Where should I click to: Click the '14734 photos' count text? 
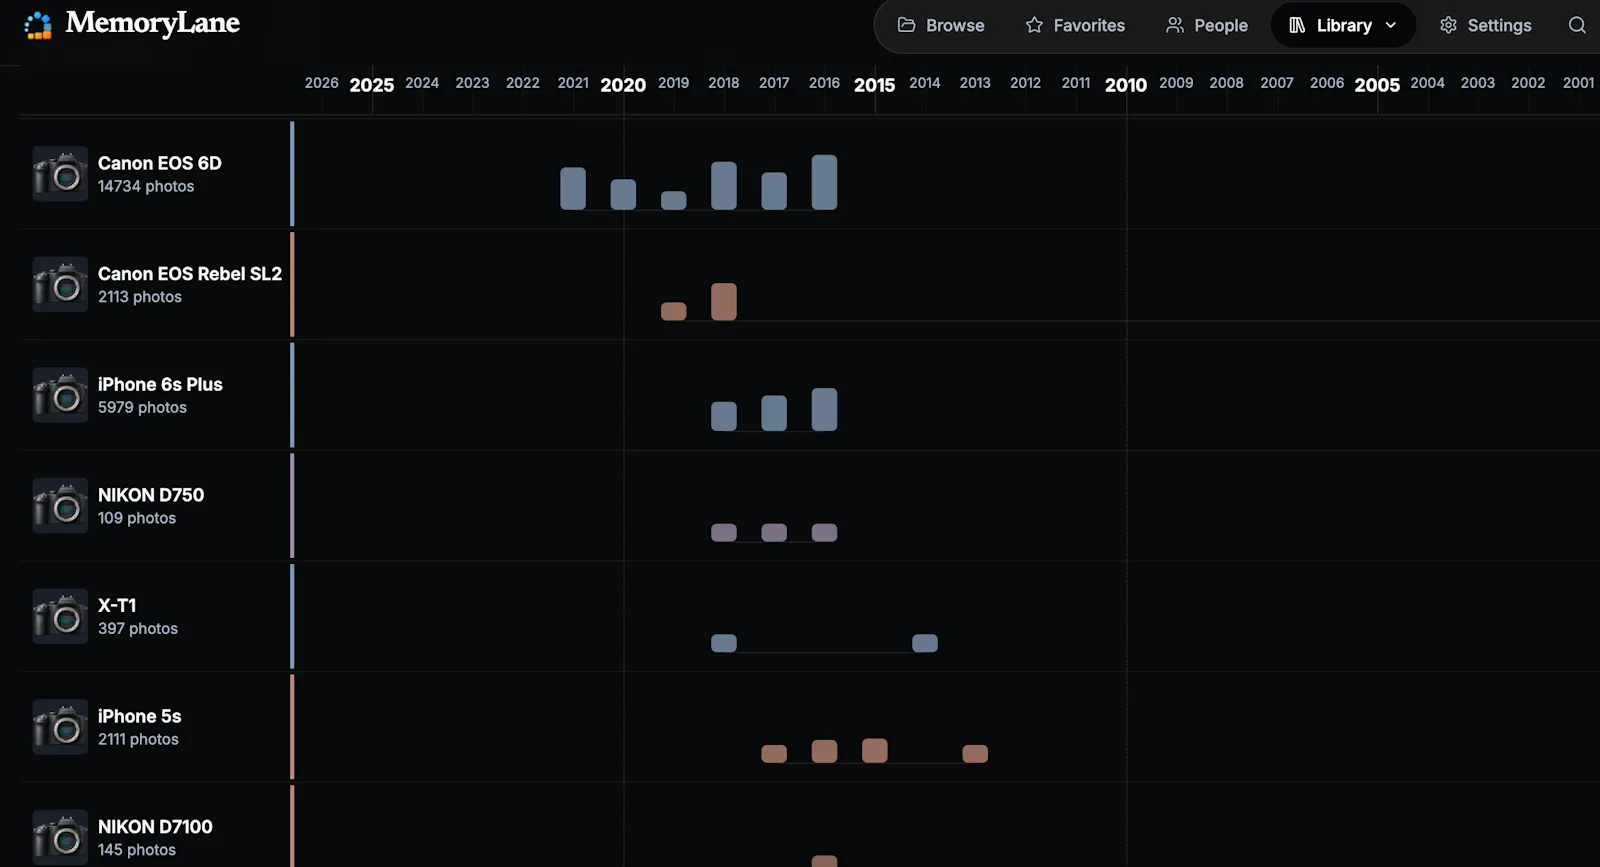point(146,187)
